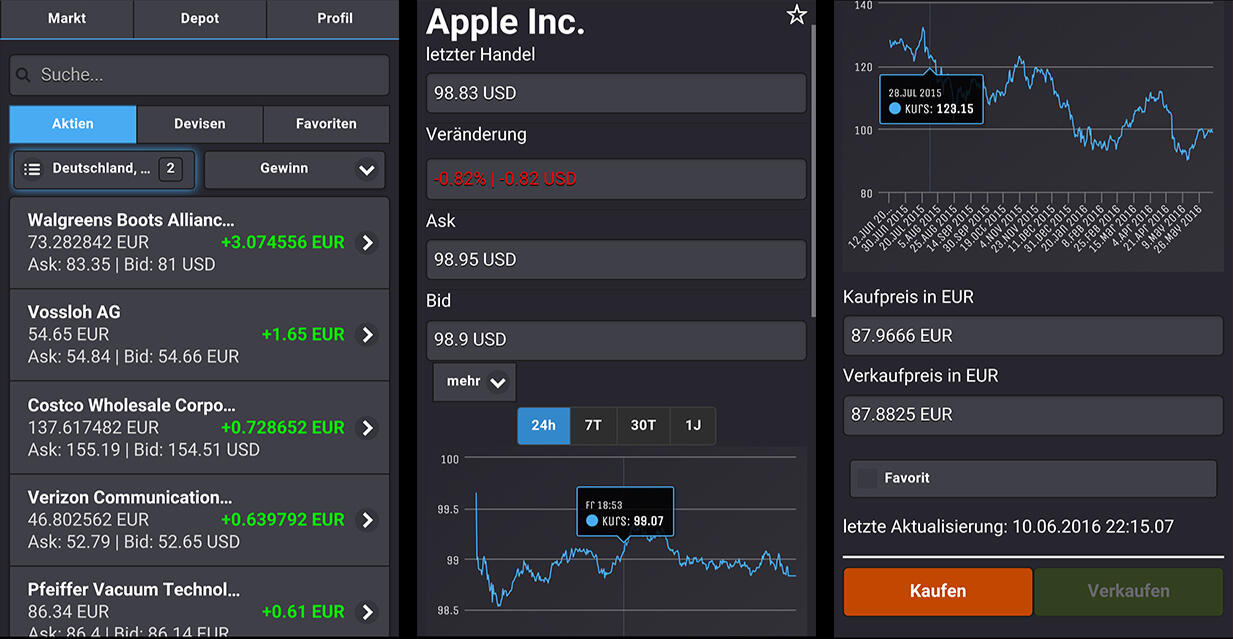Viewport: 1233px width, 639px height.
Task: Open the Gewinn sort dropdown
Action: [x=294, y=170]
